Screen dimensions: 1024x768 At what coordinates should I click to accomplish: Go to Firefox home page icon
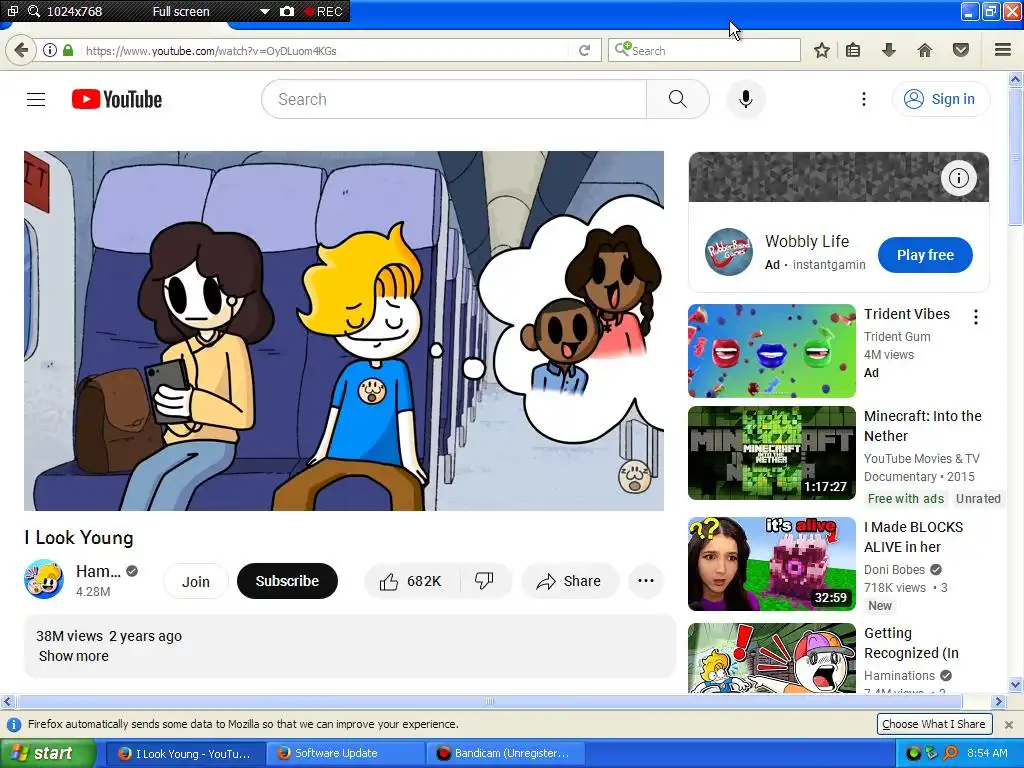coord(925,50)
